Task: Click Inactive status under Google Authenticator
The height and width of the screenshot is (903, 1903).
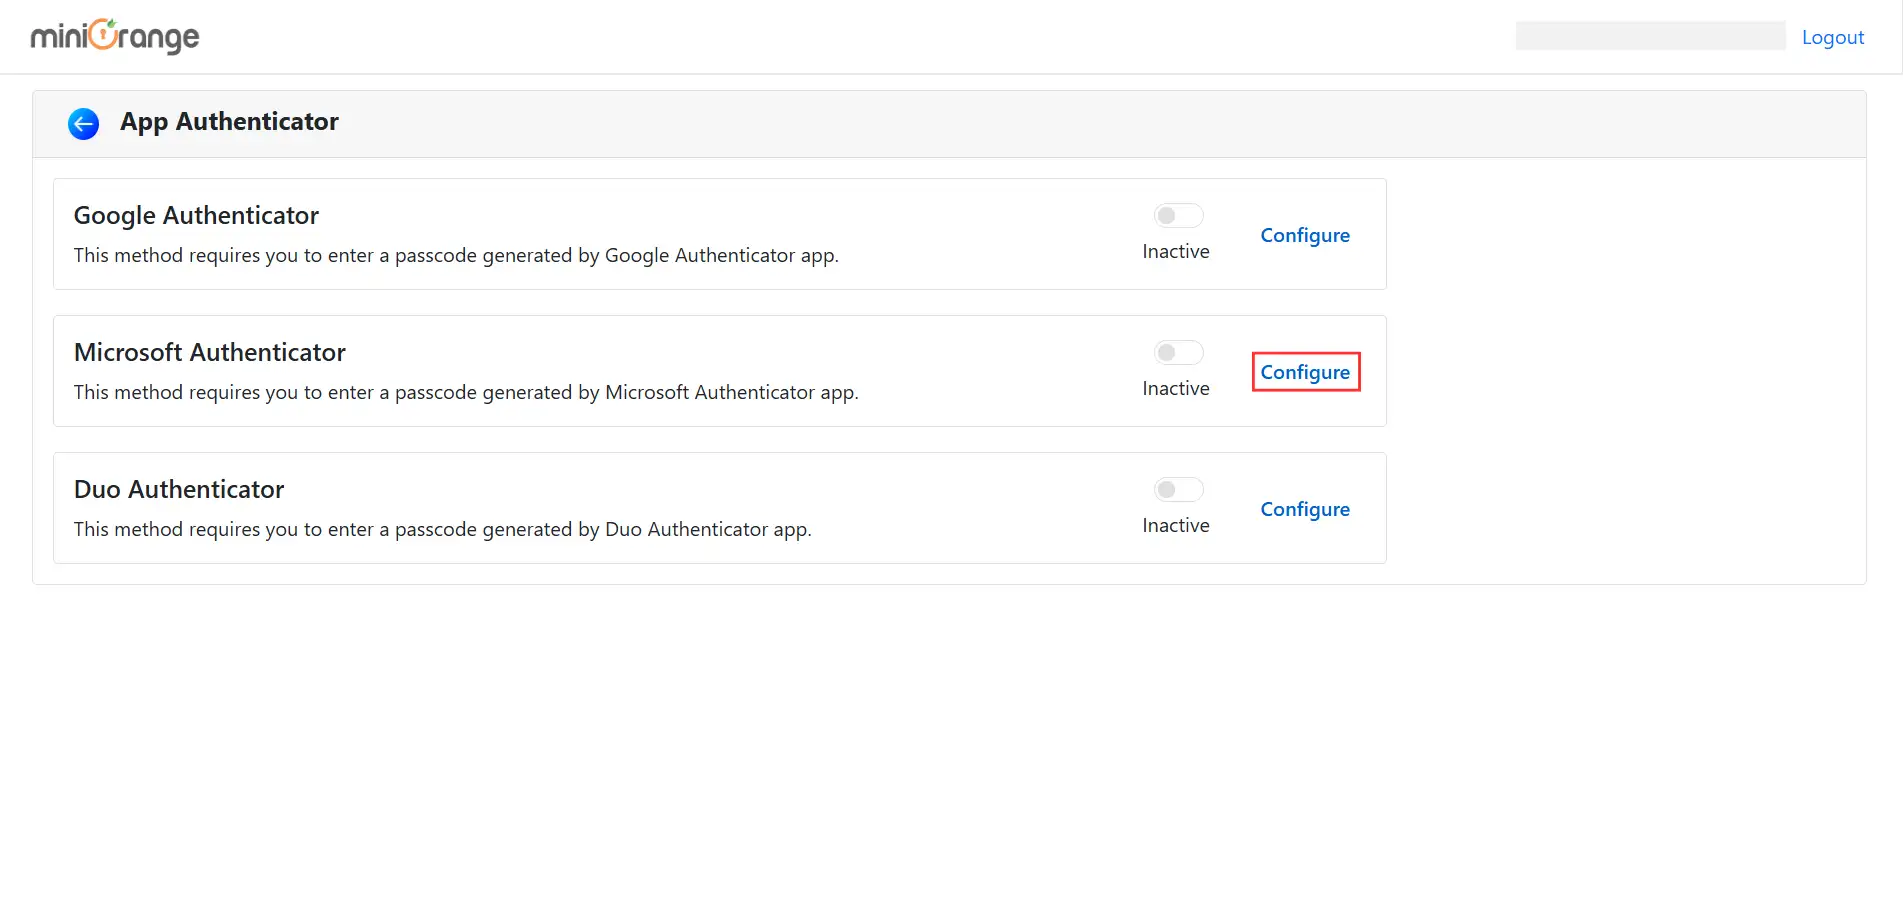Action: click(x=1176, y=251)
